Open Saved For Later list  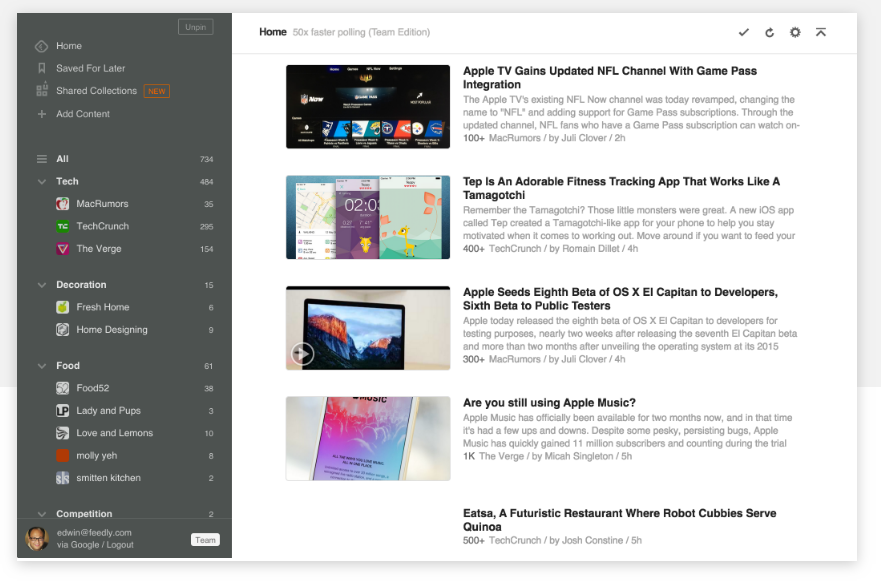click(x=90, y=69)
